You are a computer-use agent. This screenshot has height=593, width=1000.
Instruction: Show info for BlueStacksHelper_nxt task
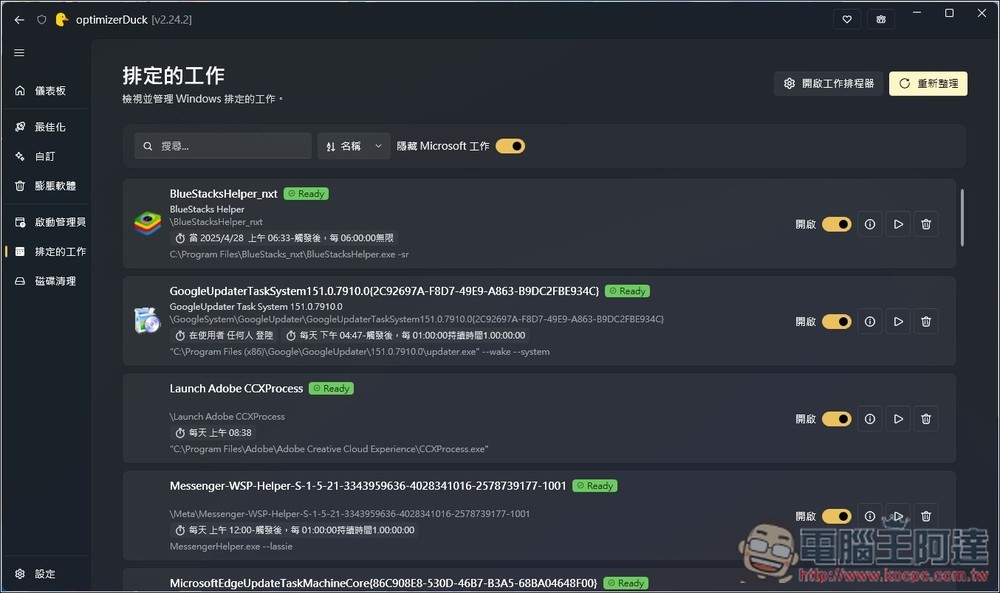tap(870, 224)
